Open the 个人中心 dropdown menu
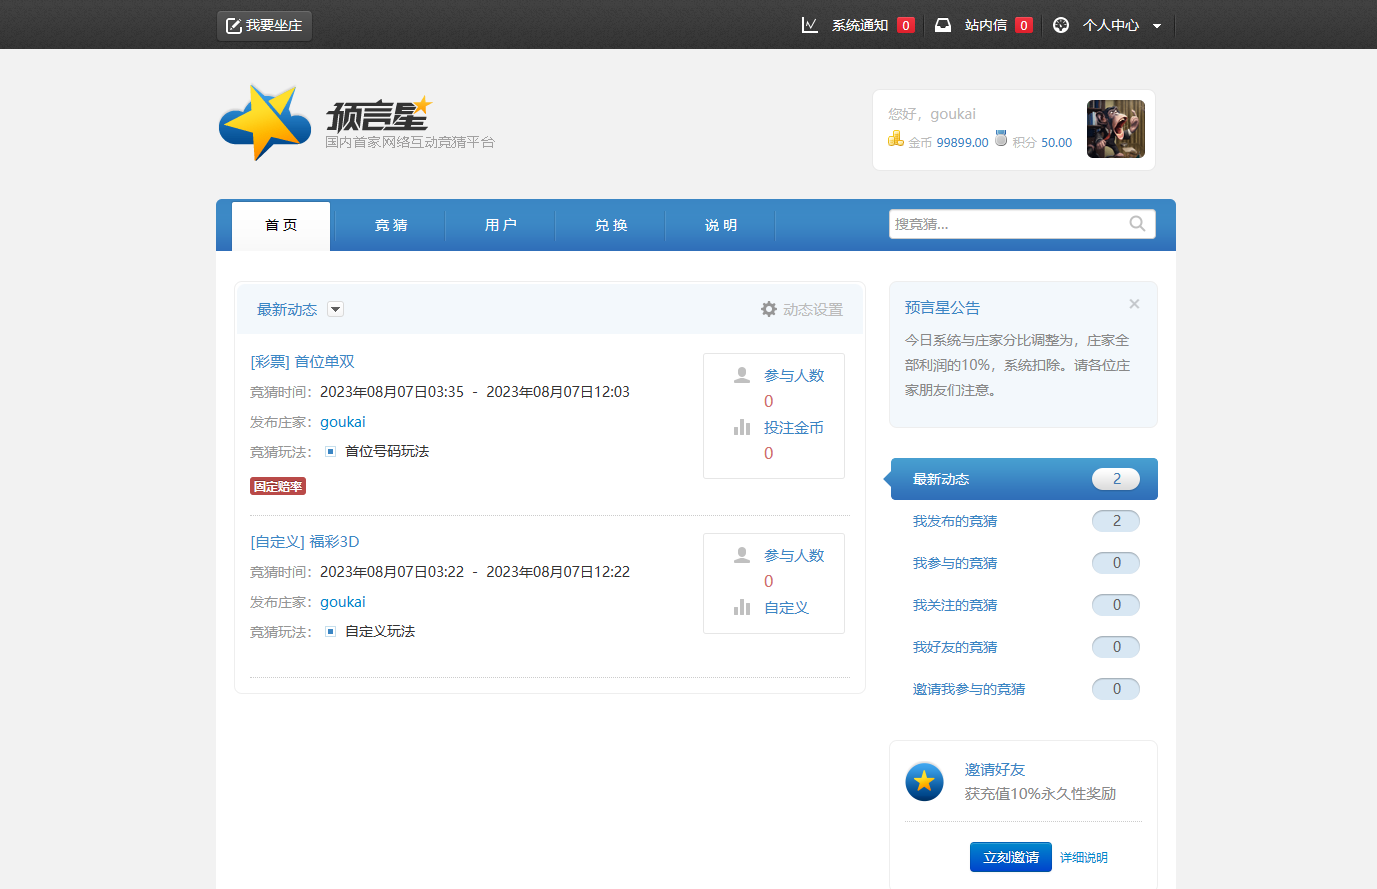 [1157, 26]
